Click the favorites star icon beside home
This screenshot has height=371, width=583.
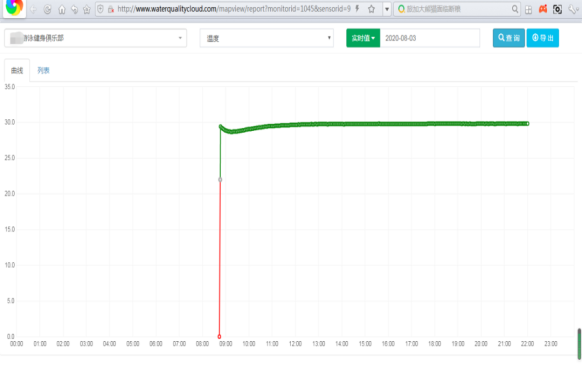click(x=87, y=9)
